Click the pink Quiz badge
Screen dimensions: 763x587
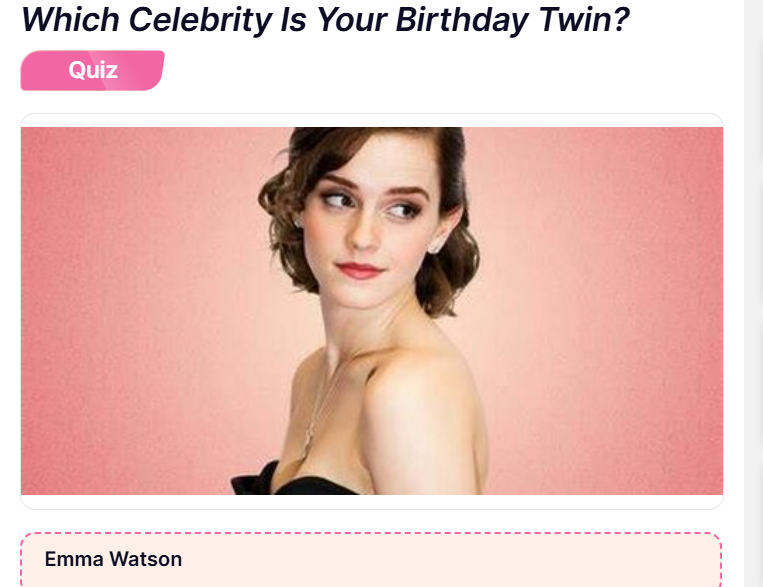[x=92, y=71]
